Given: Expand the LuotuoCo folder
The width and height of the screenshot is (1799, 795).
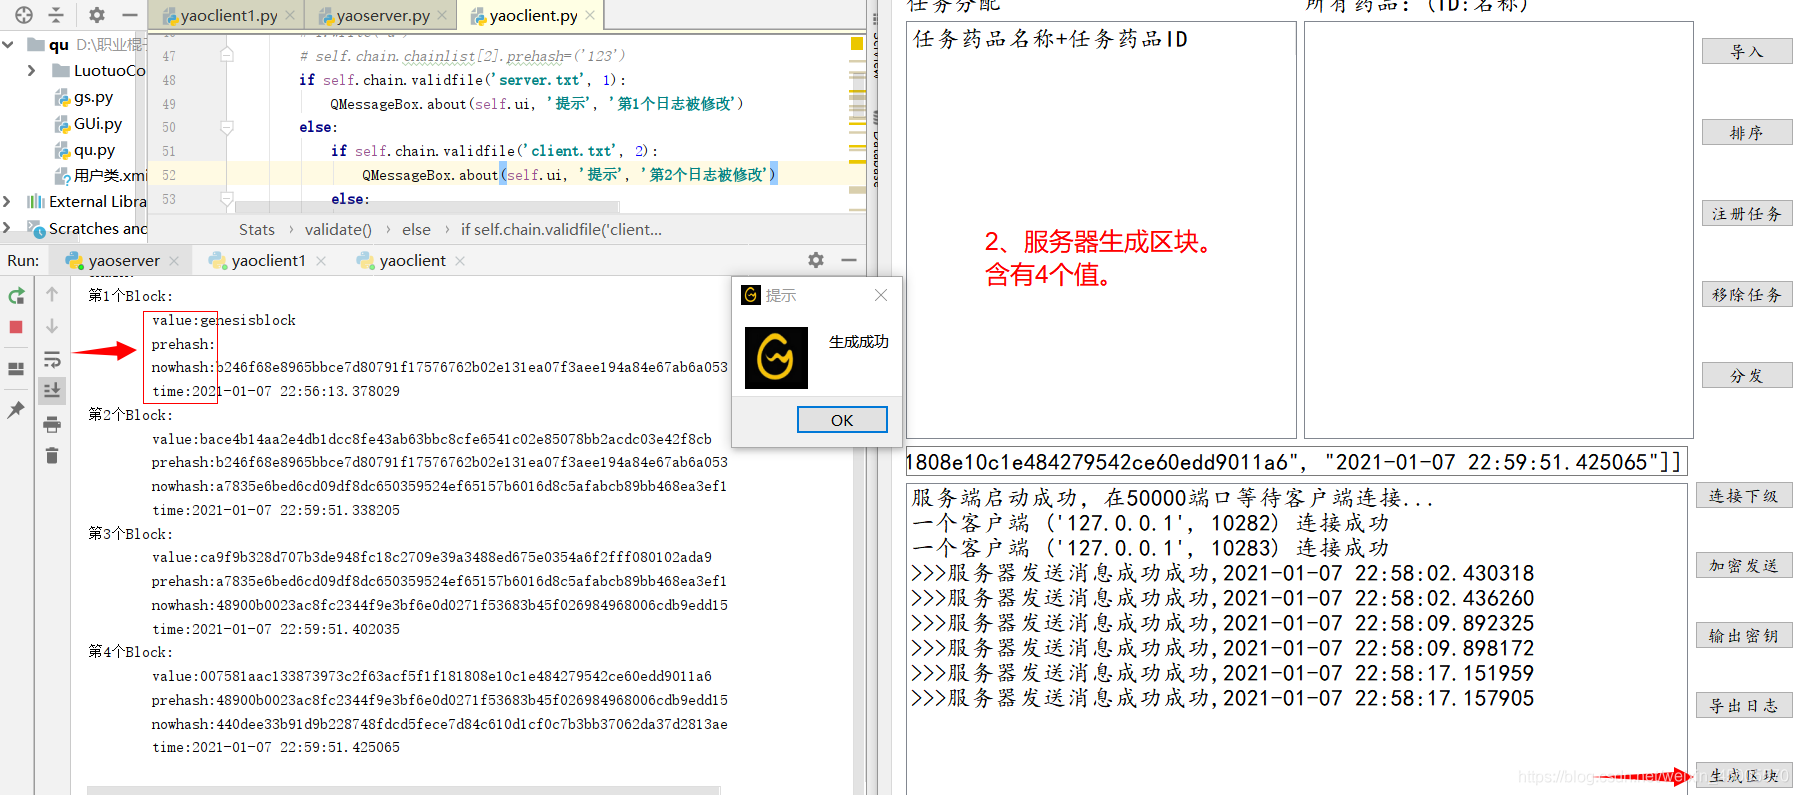Looking at the screenshot, I should click(x=31, y=70).
